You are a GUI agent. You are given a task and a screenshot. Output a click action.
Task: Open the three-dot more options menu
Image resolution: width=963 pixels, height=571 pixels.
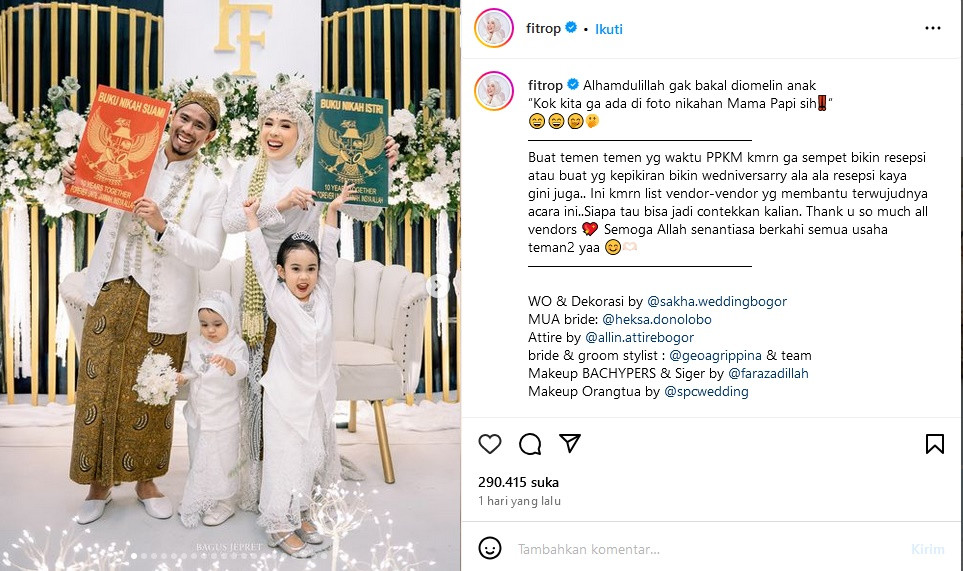pyautogui.click(x=932, y=28)
